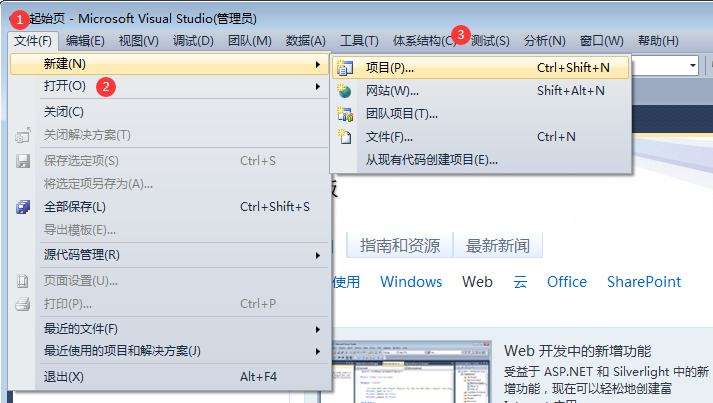
Task: Choose 网站(W)... from the New submenu
Action: click(480, 91)
